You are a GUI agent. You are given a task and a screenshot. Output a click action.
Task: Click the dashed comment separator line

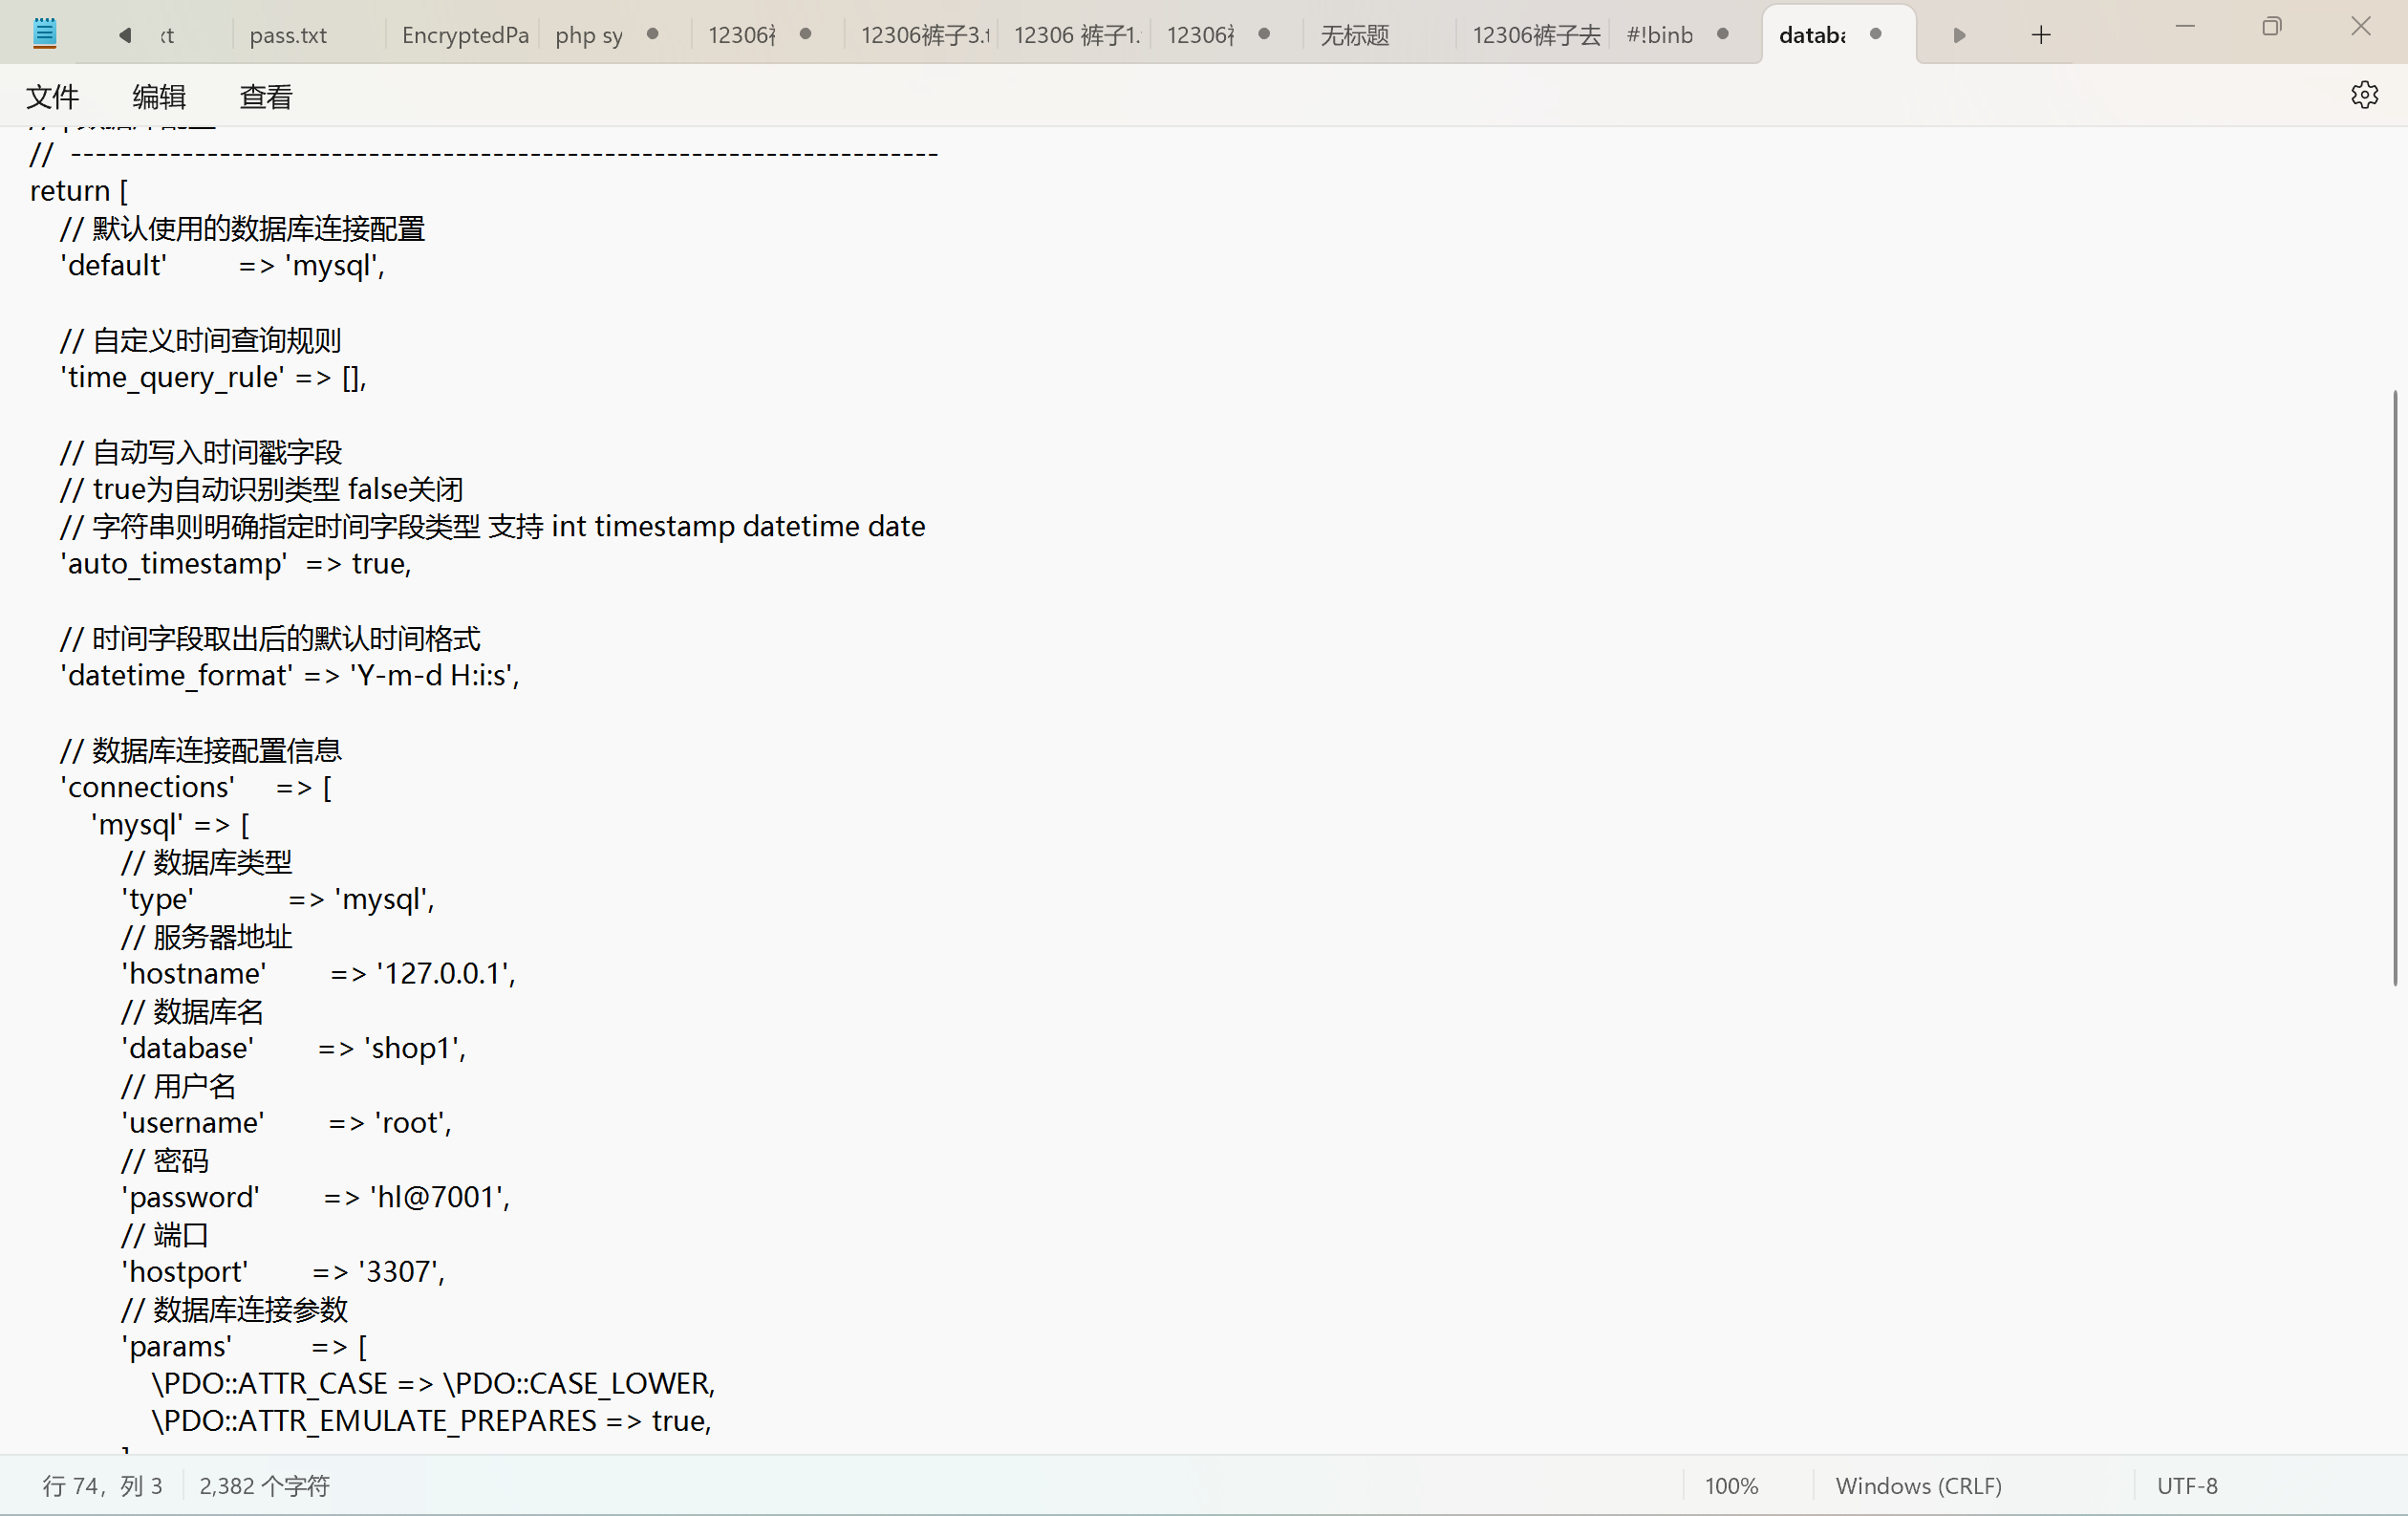484,154
